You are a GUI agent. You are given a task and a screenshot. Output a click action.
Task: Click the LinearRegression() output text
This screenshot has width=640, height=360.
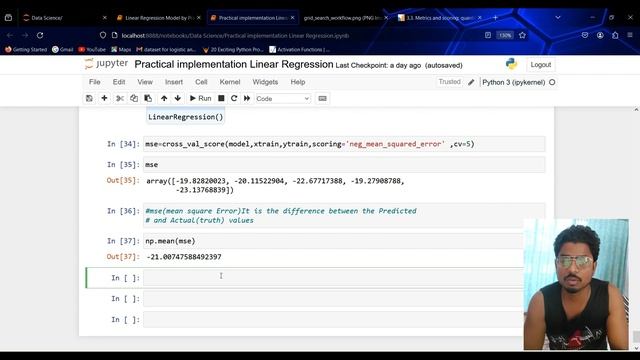click(x=185, y=117)
